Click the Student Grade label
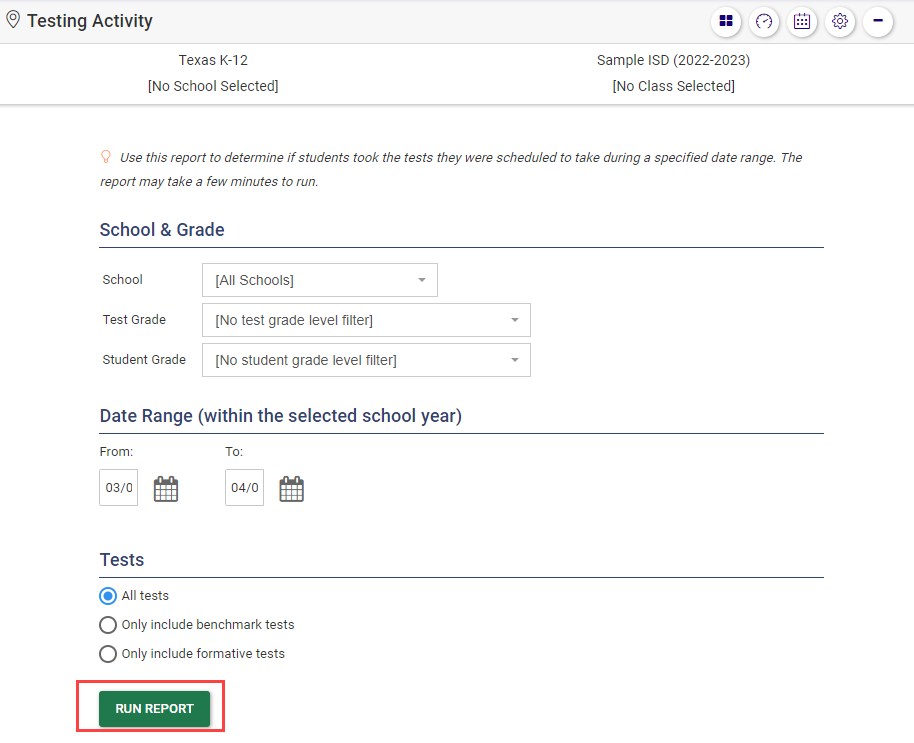This screenshot has height=743, width=914. pos(144,360)
